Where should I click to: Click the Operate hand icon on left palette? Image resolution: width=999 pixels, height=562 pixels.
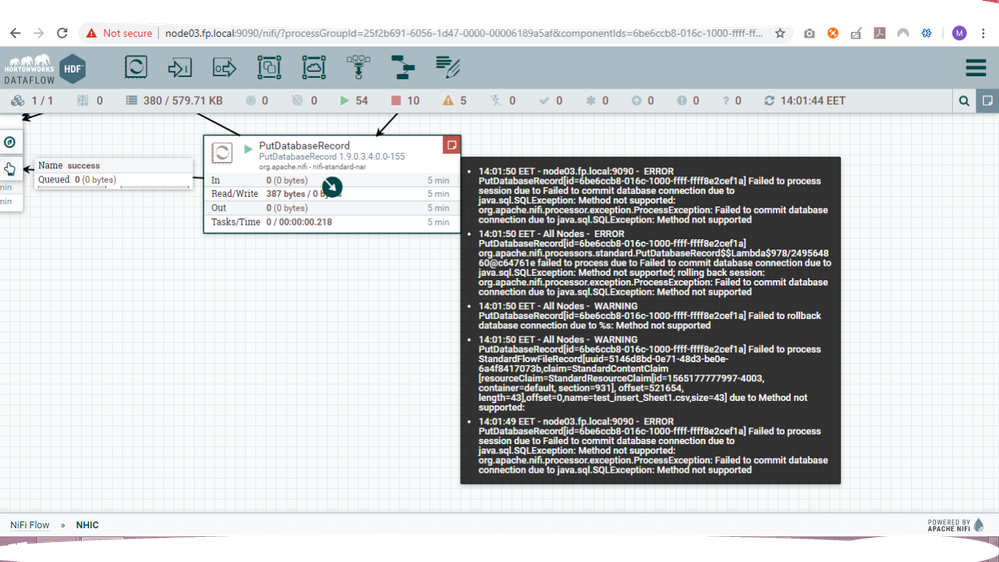click(x=10, y=169)
